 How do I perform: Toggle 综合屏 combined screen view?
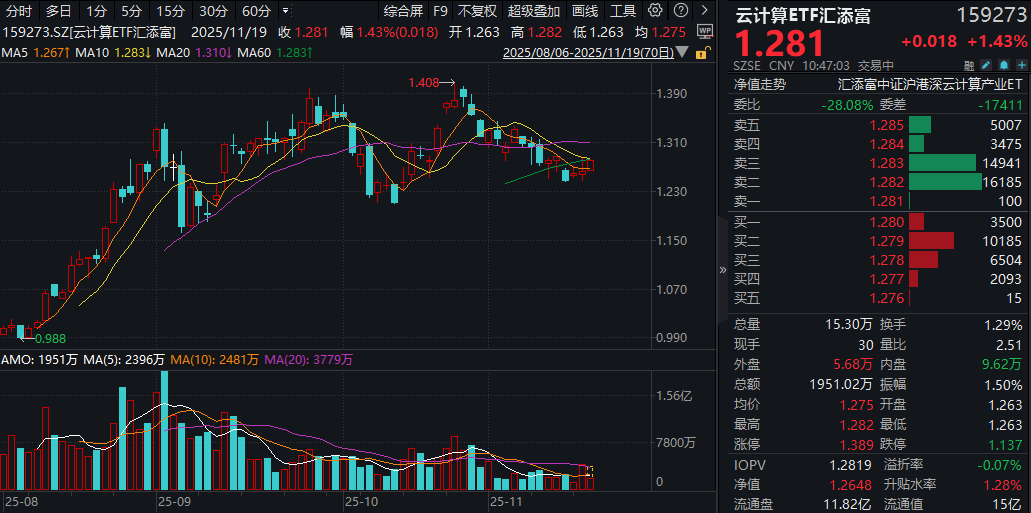403,11
